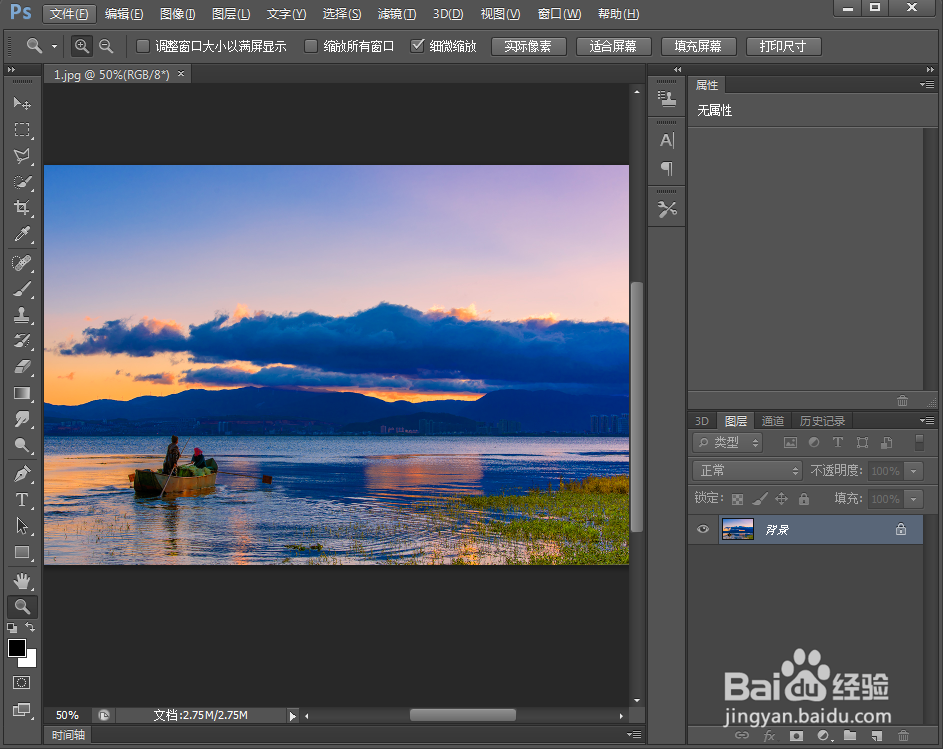The width and height of the screenshot is (943, 749).
Task: Open the Character panel icon
Action: pos(666,140)
